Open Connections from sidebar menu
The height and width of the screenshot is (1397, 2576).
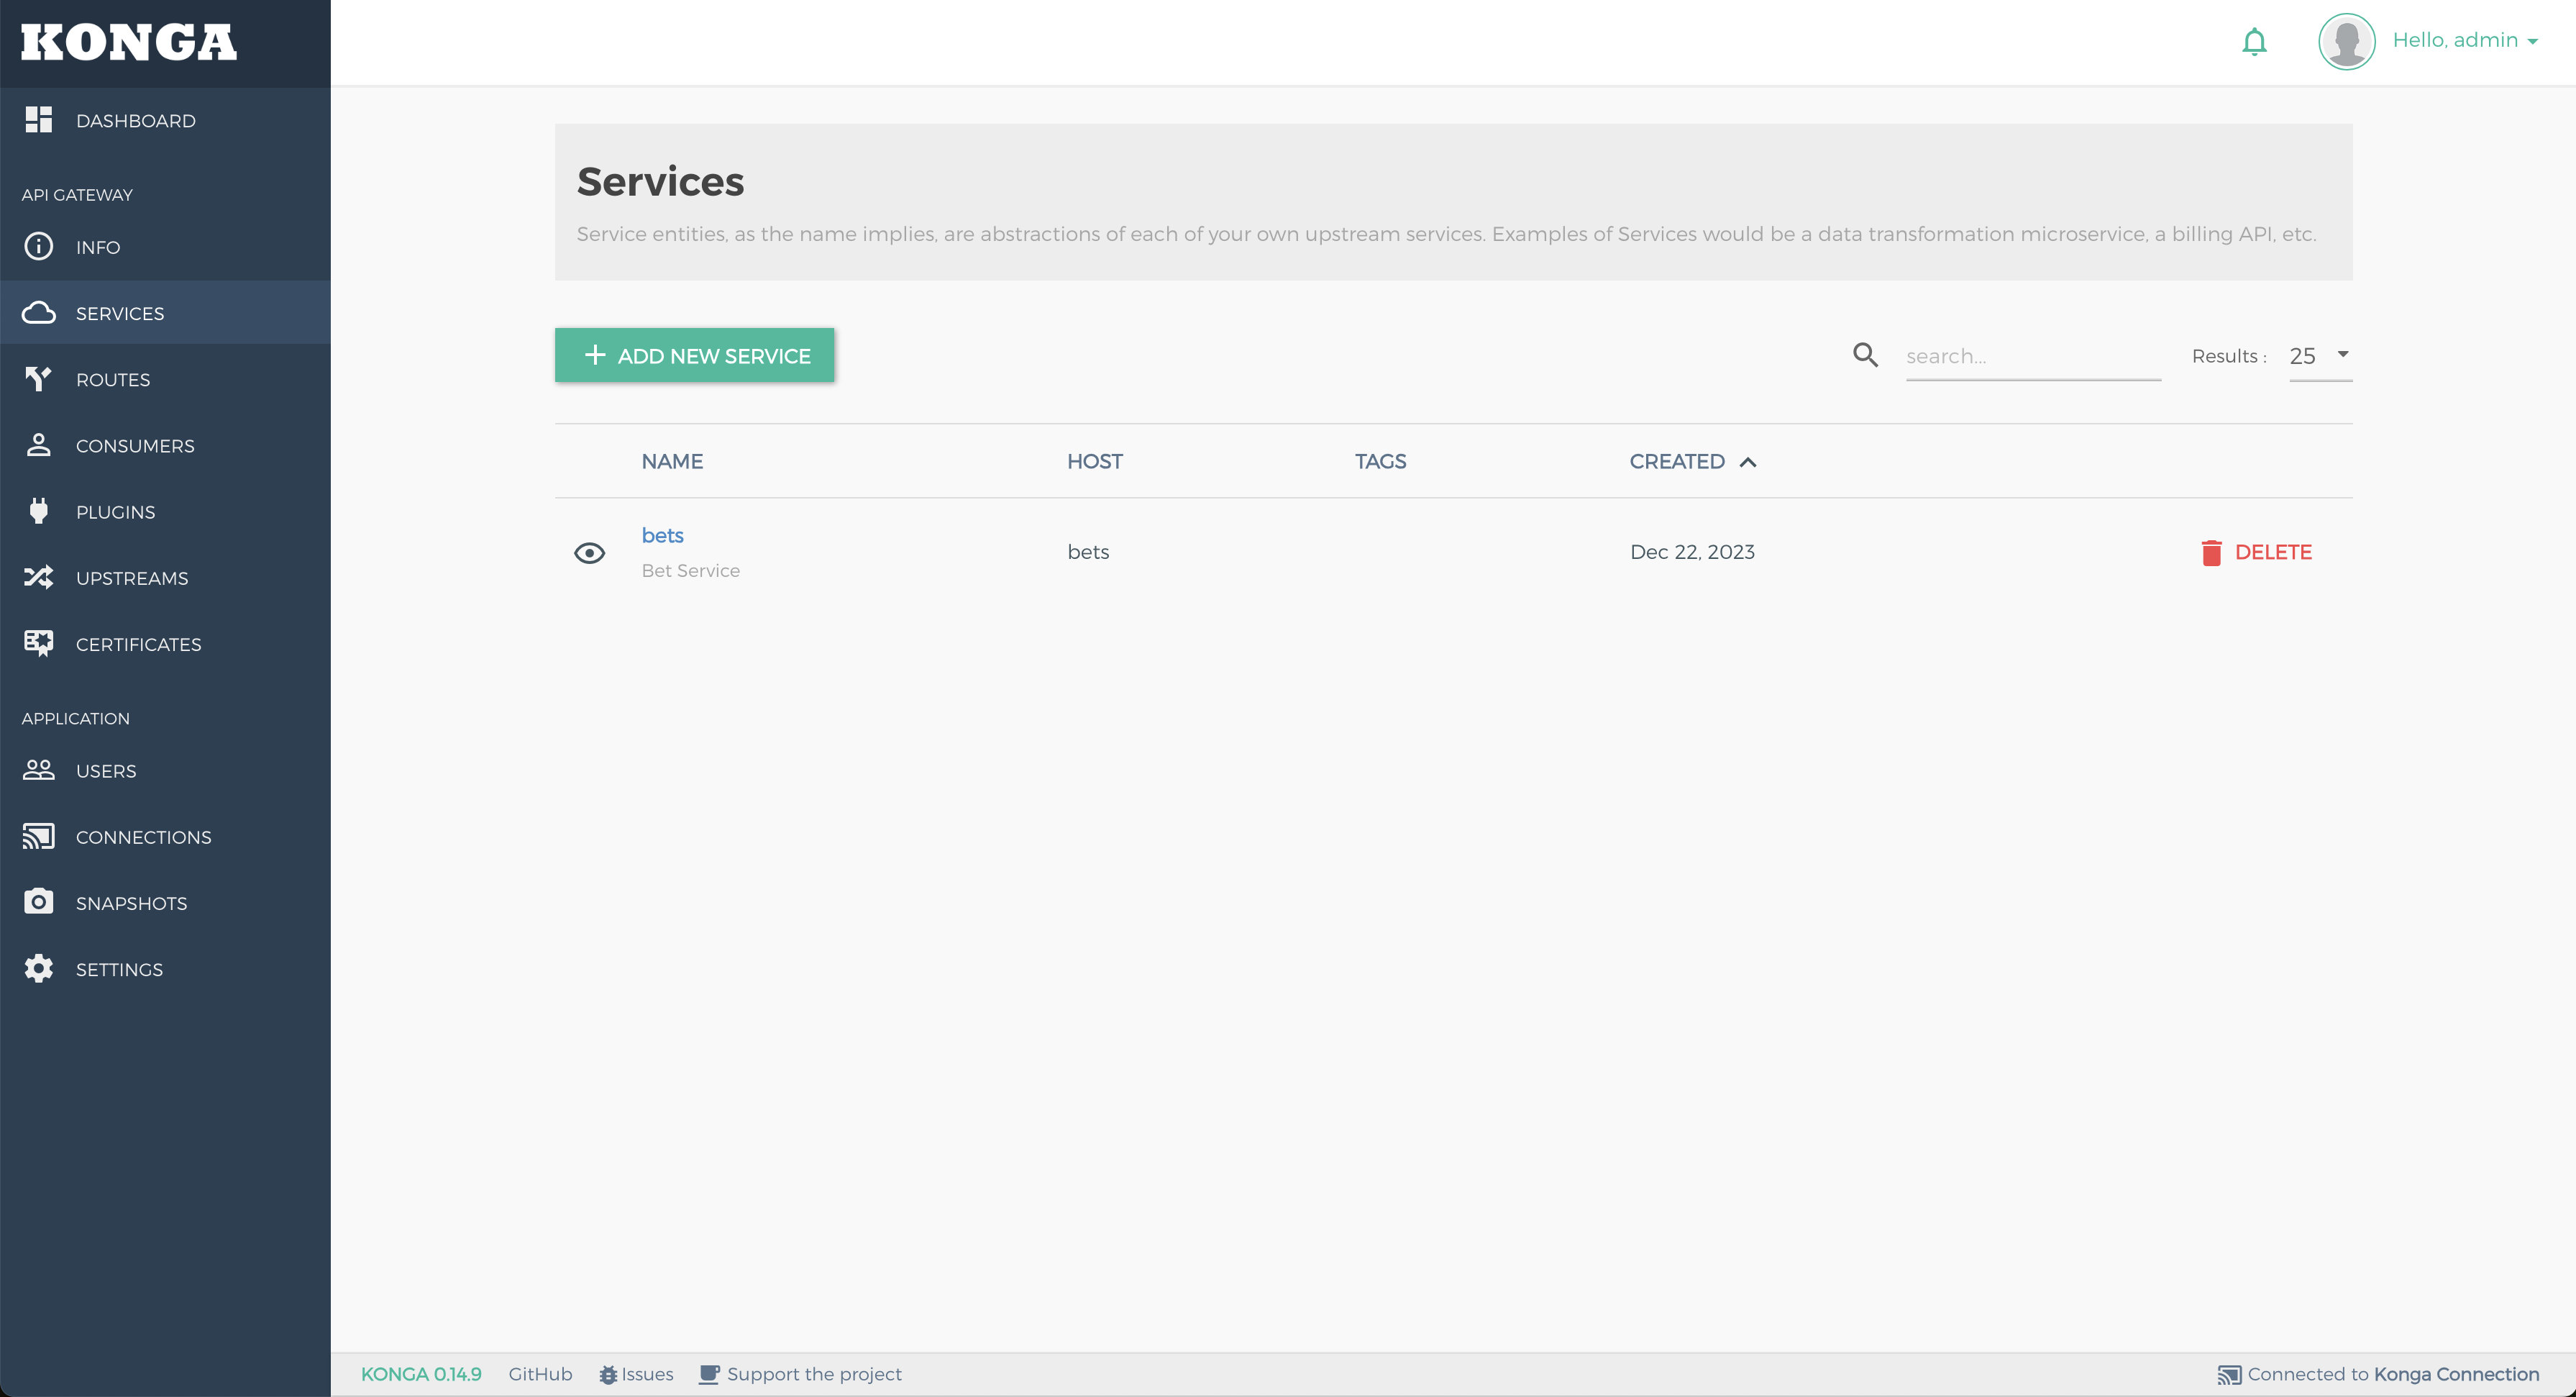click(x=143, y=837)
